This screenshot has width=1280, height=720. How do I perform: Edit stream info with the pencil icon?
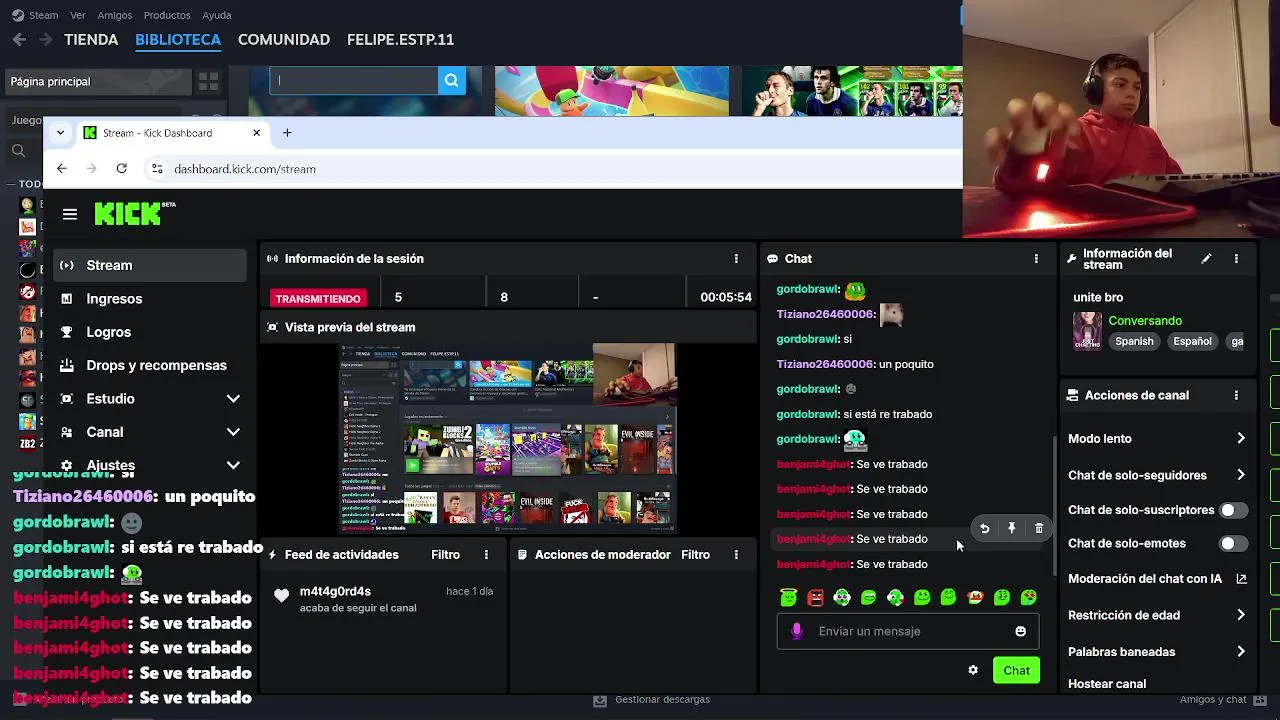[x=1206, y=258]
